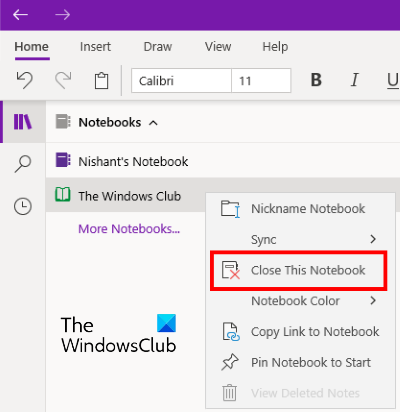Toggle Underline formatting
This screenshot has height=412, width=400.
point(393,81)
